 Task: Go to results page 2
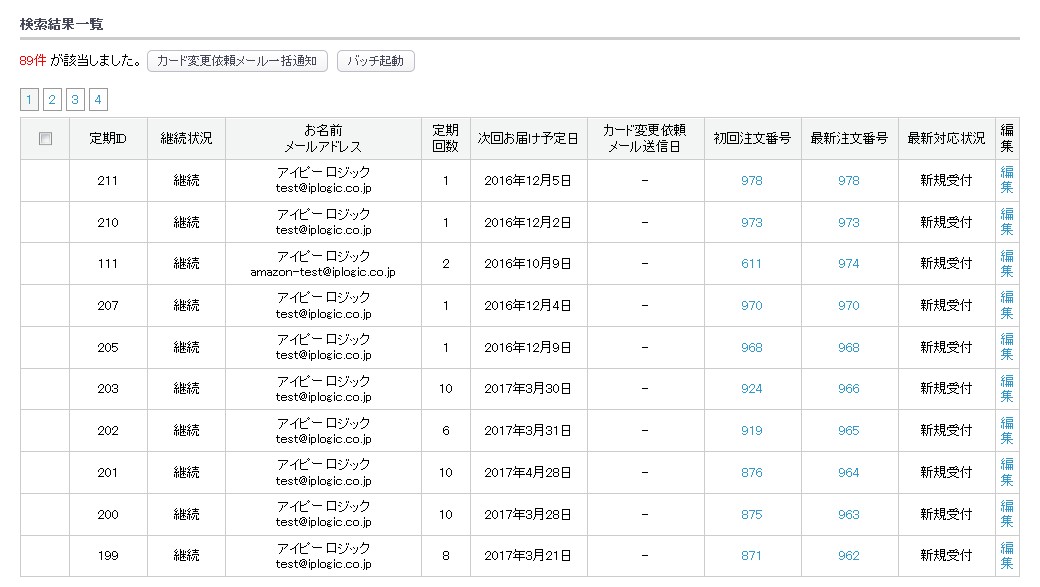tap(52, 100)
